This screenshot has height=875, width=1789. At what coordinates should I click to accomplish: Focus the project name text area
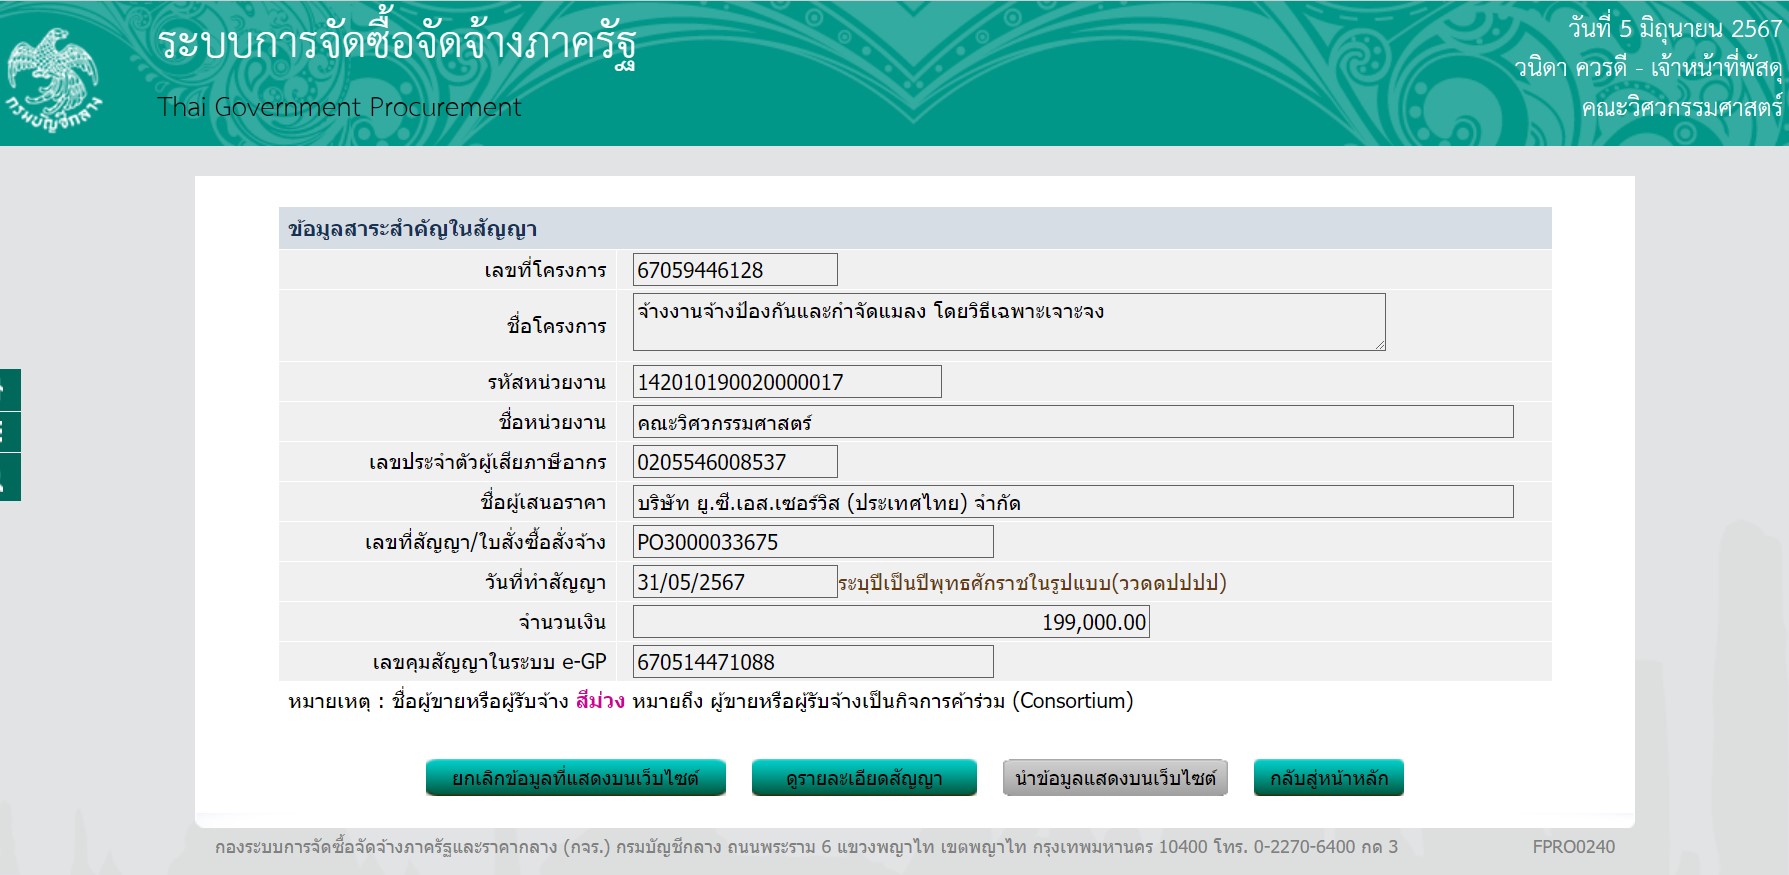(1008, 322)
